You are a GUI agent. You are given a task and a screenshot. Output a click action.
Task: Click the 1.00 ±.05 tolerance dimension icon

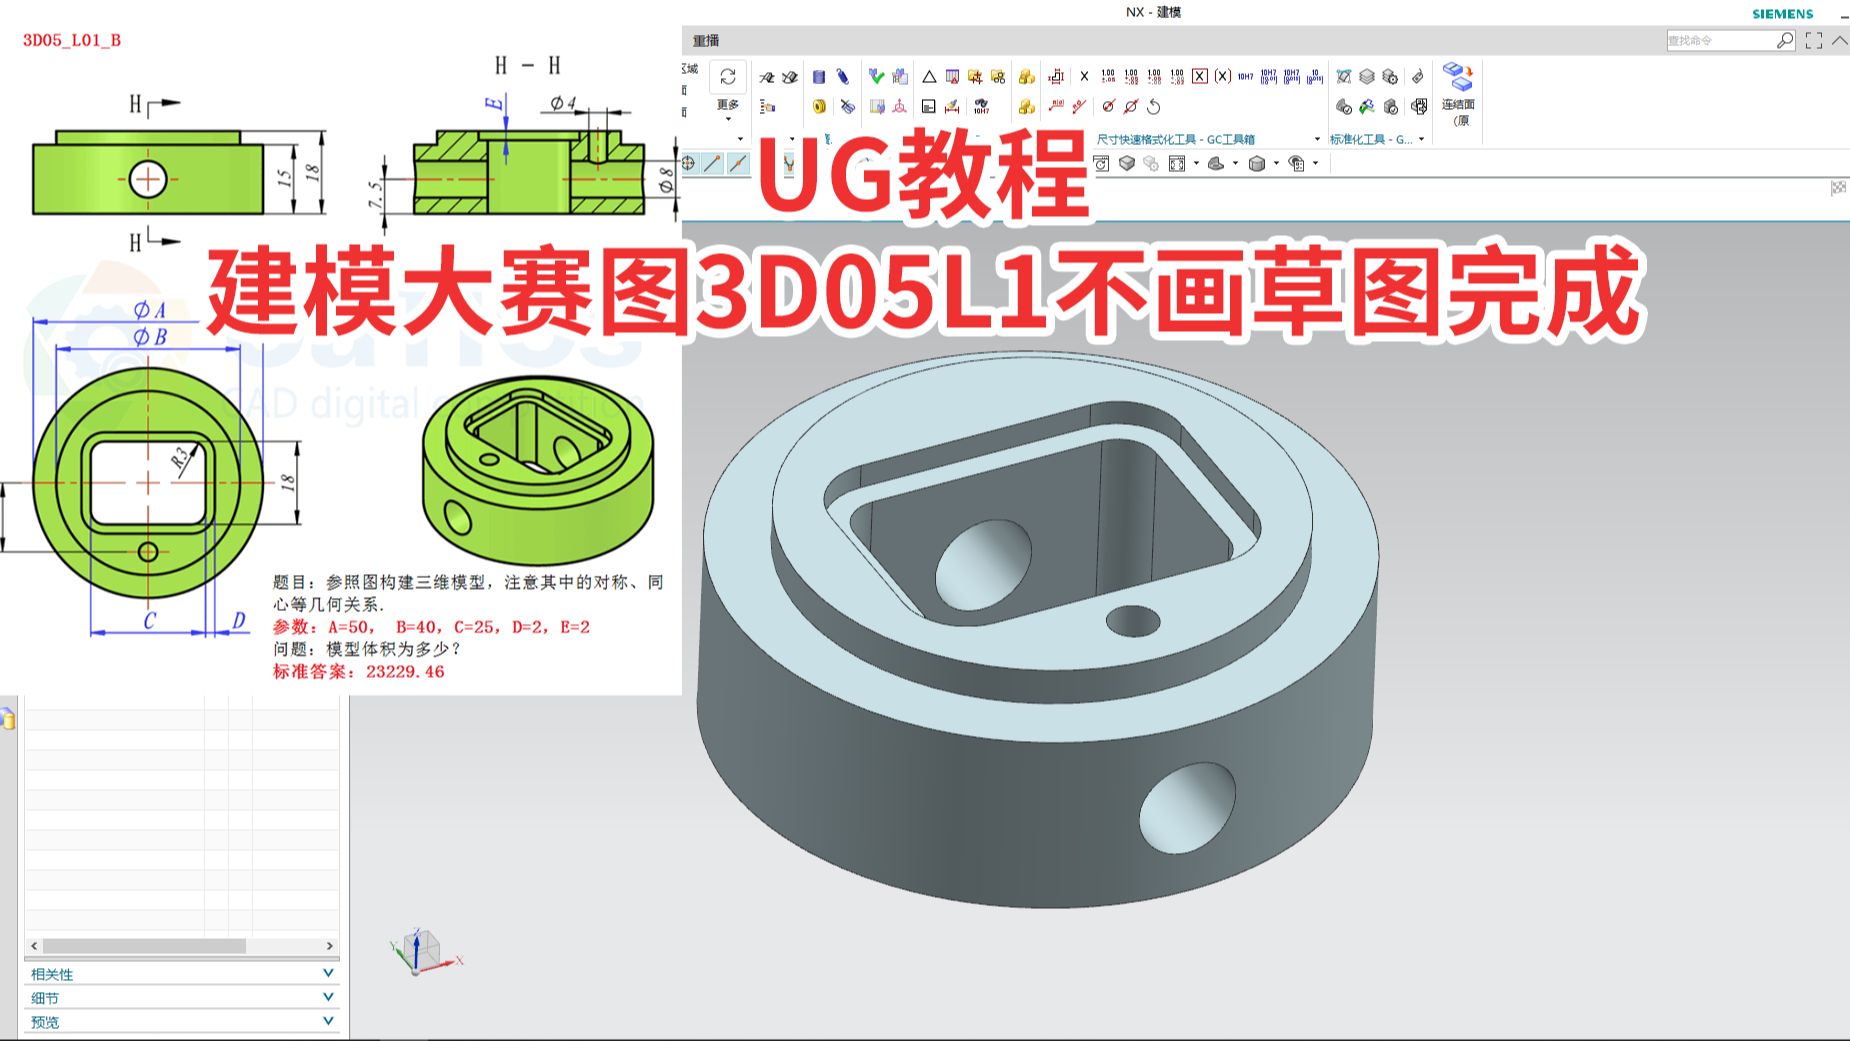(x=1106, y=79)
